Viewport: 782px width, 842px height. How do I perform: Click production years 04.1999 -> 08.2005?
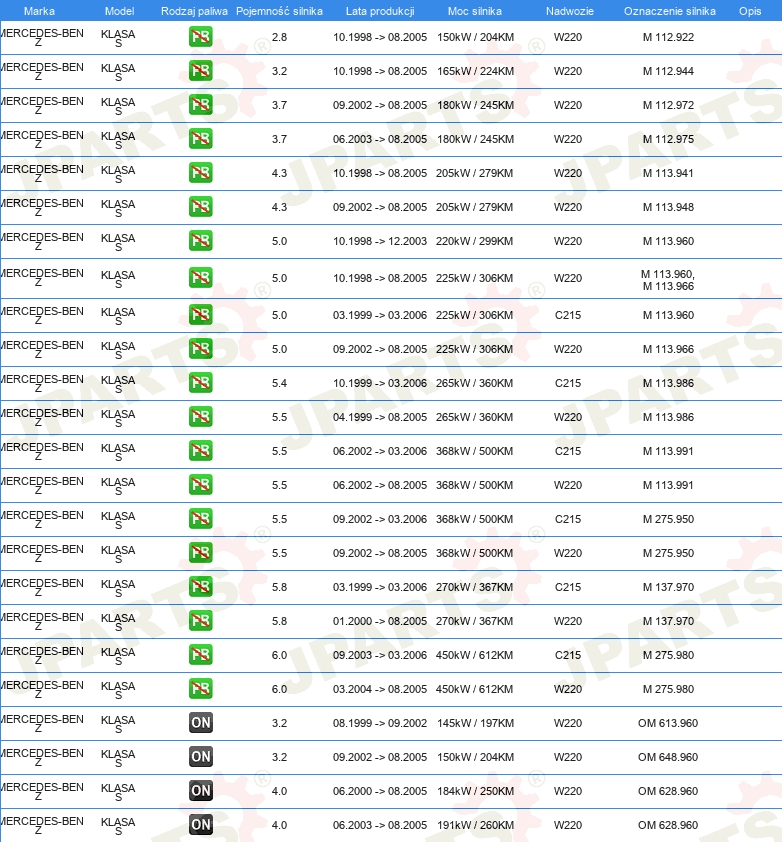click(x=380, y=417)
